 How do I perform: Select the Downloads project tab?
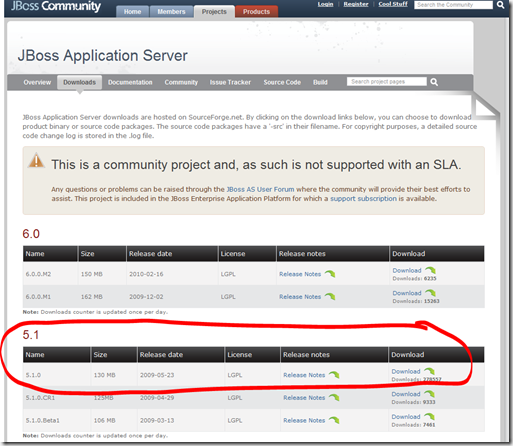[79, 82]
